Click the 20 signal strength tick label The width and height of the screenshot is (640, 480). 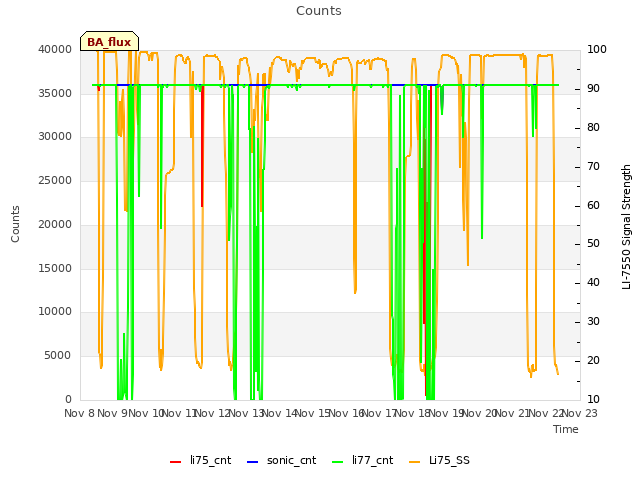[593, 360]
